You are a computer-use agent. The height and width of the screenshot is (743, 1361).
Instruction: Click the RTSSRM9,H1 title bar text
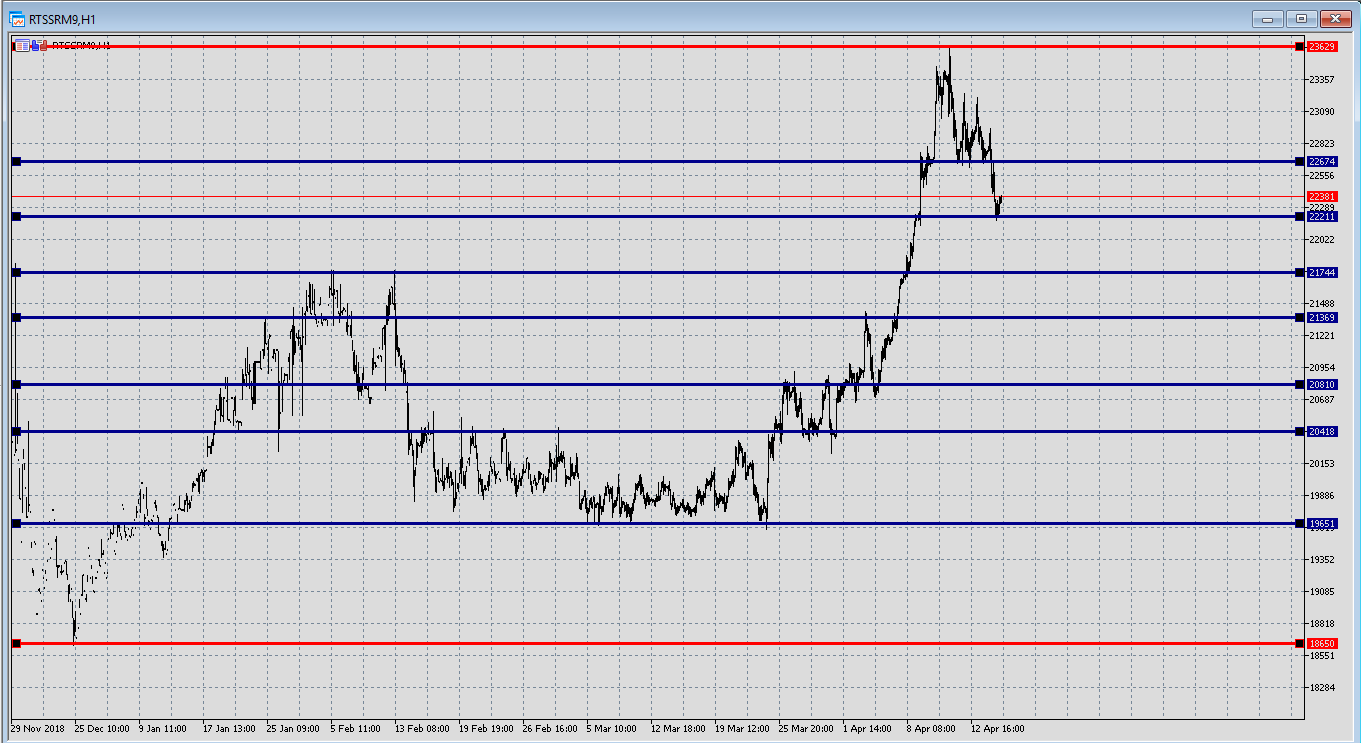(x=61, y=18)
